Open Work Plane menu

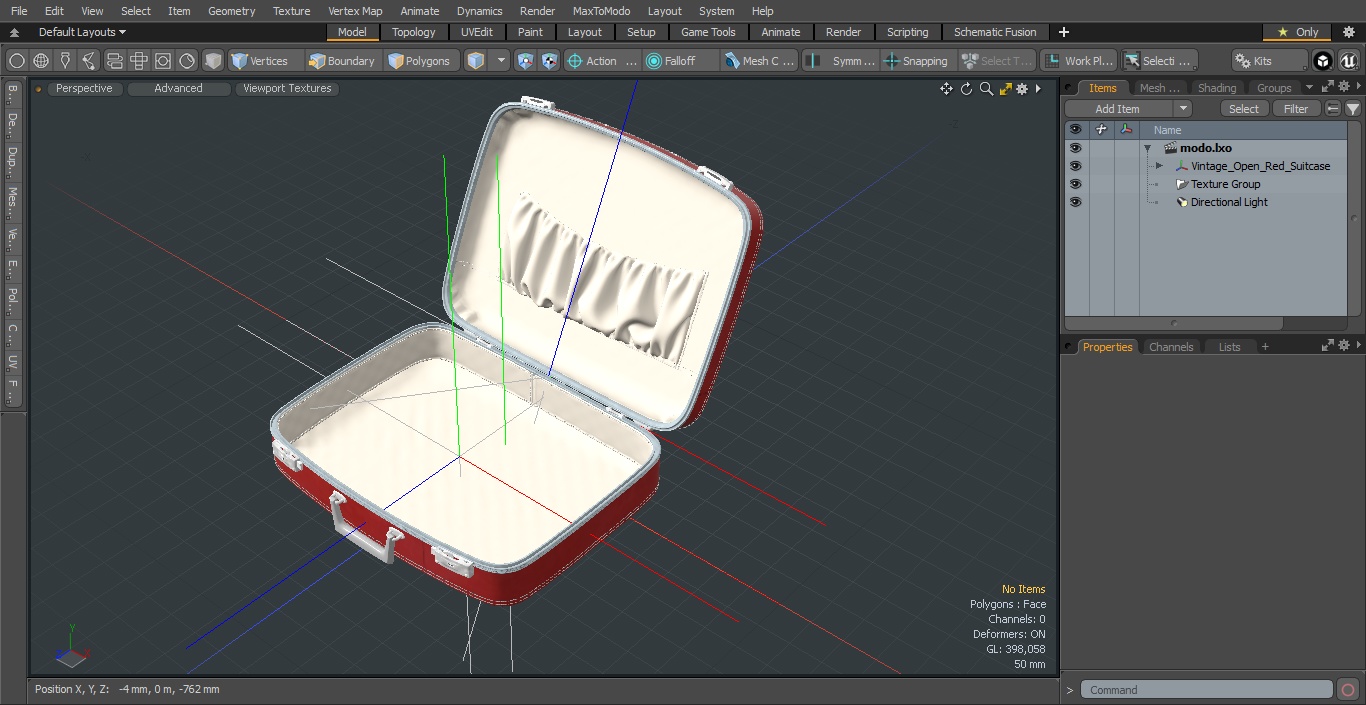coord(1079,61)
